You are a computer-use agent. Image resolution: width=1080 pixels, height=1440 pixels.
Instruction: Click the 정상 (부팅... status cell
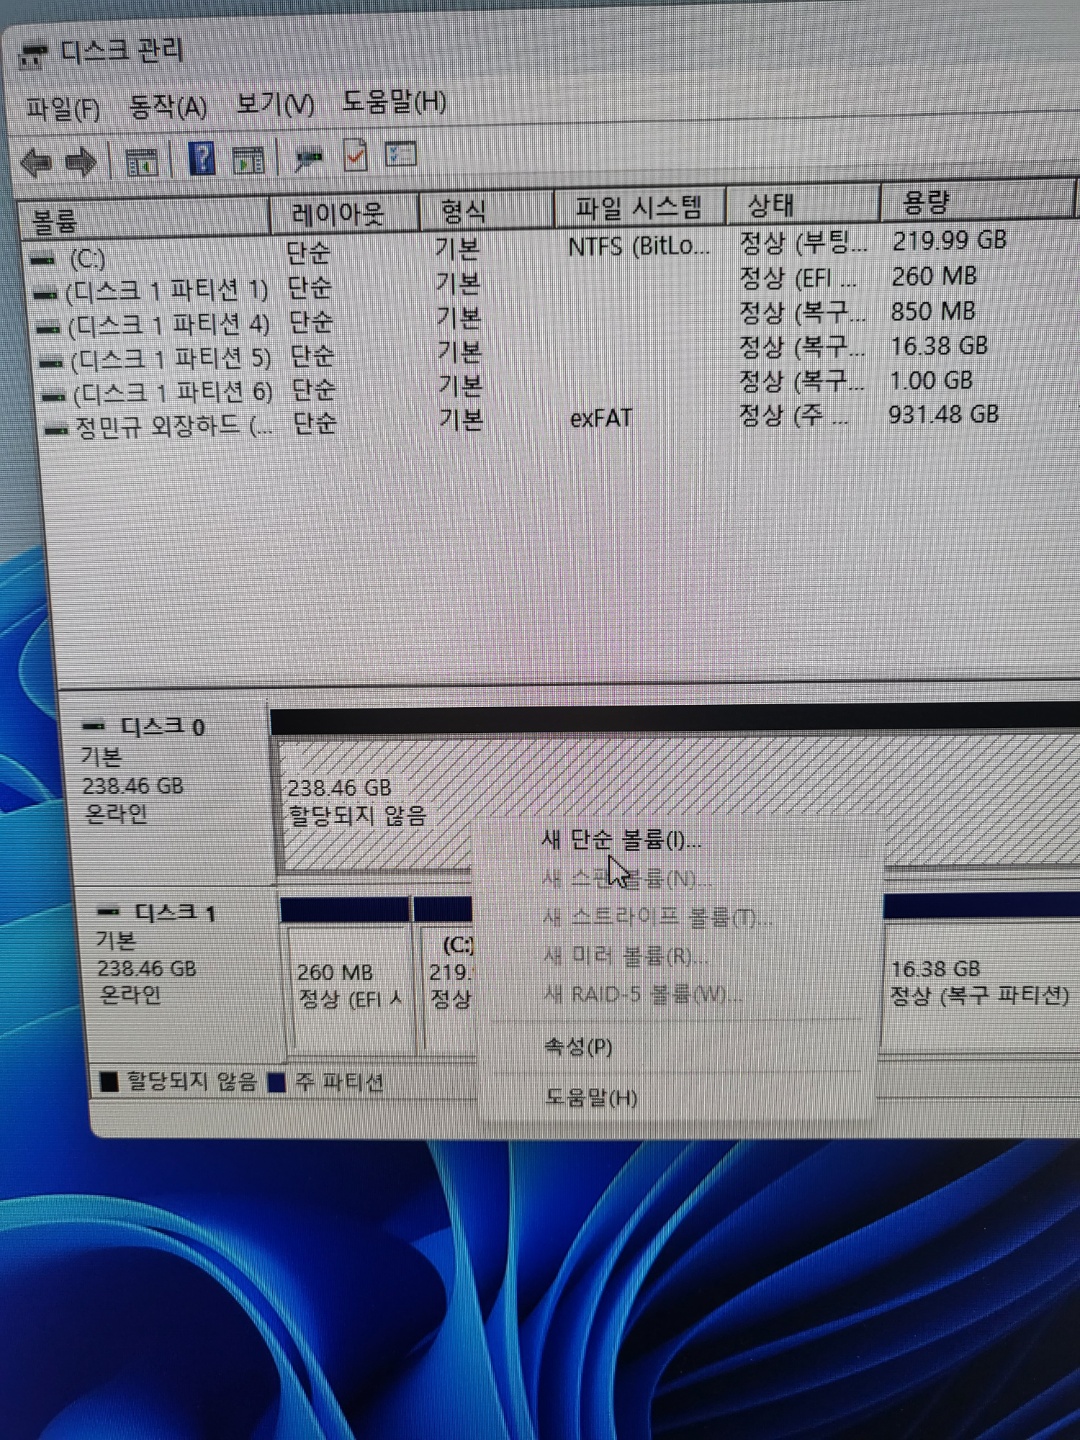(x=803, y=243)
